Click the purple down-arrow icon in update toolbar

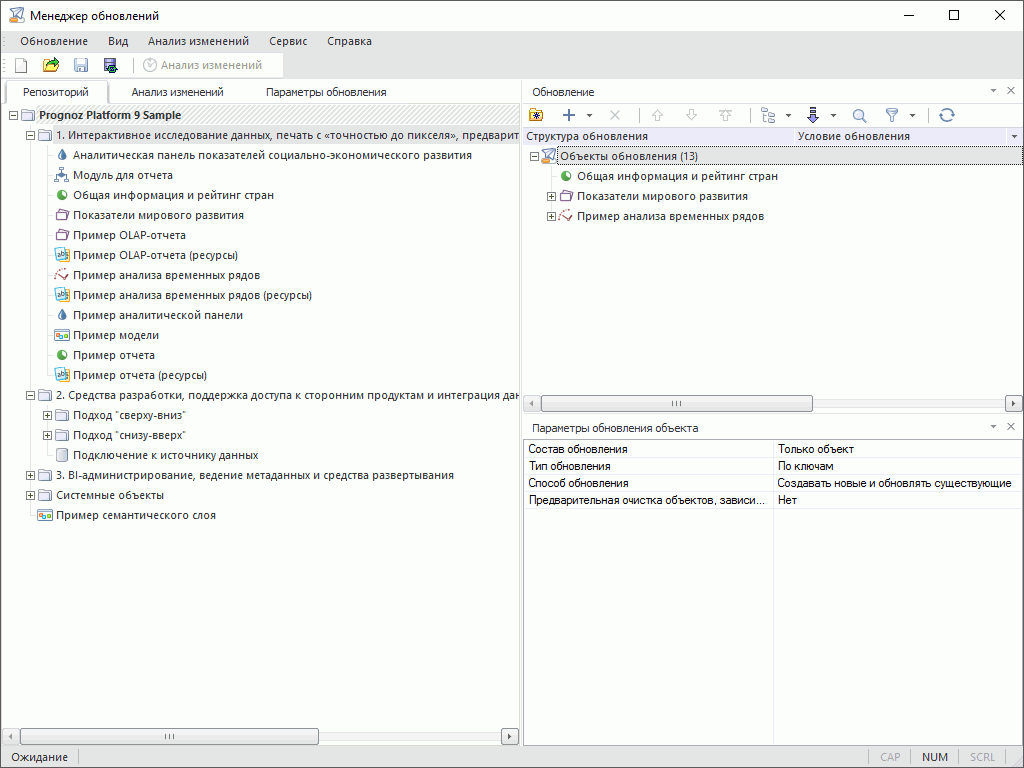point(813,115)
